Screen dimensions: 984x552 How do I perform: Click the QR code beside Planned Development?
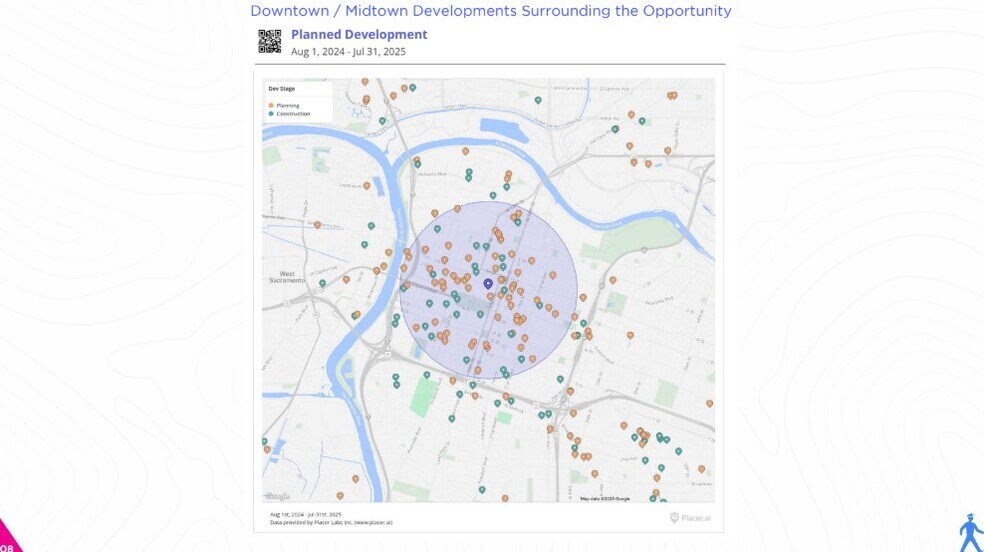(x=269, y=41)
